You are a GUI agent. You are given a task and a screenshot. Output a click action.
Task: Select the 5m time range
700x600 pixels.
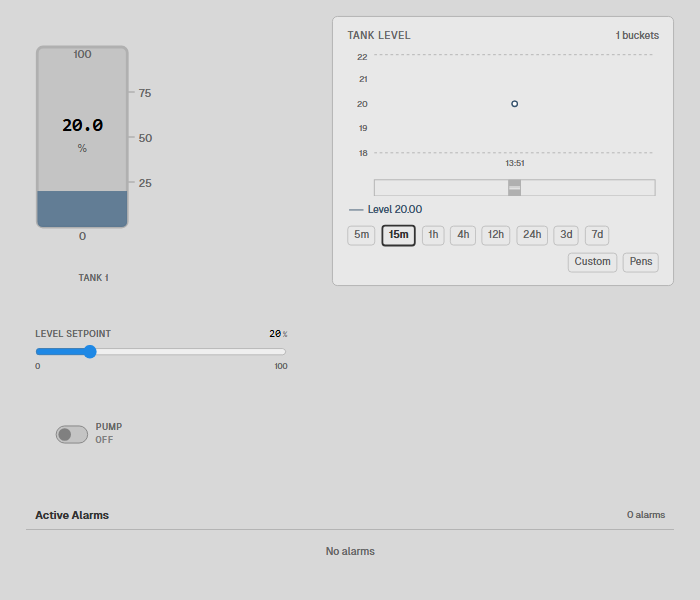pos(361,235)
